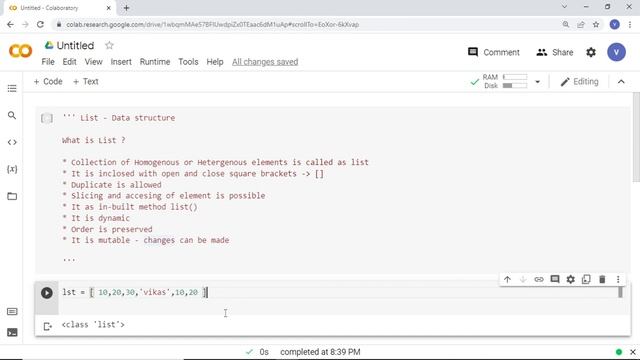The width and height of the screenshot is (640, 360).
Task: Open the File menu
Action: [48, 62]
